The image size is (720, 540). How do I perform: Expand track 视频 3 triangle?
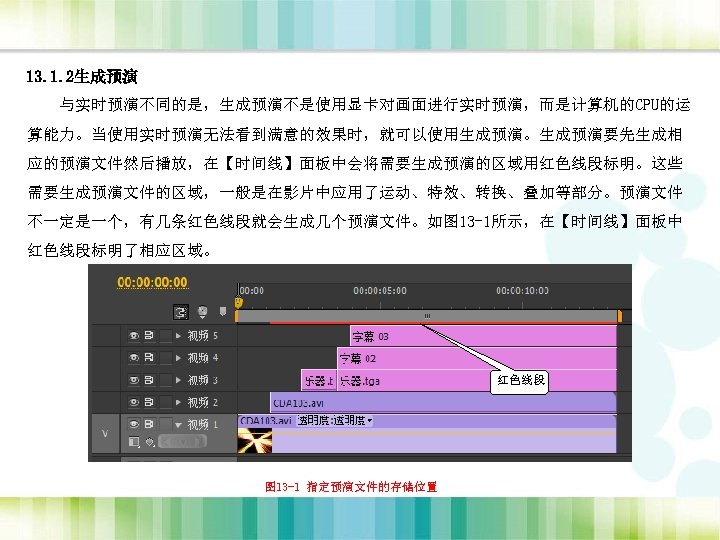click(x=178, y=380)
